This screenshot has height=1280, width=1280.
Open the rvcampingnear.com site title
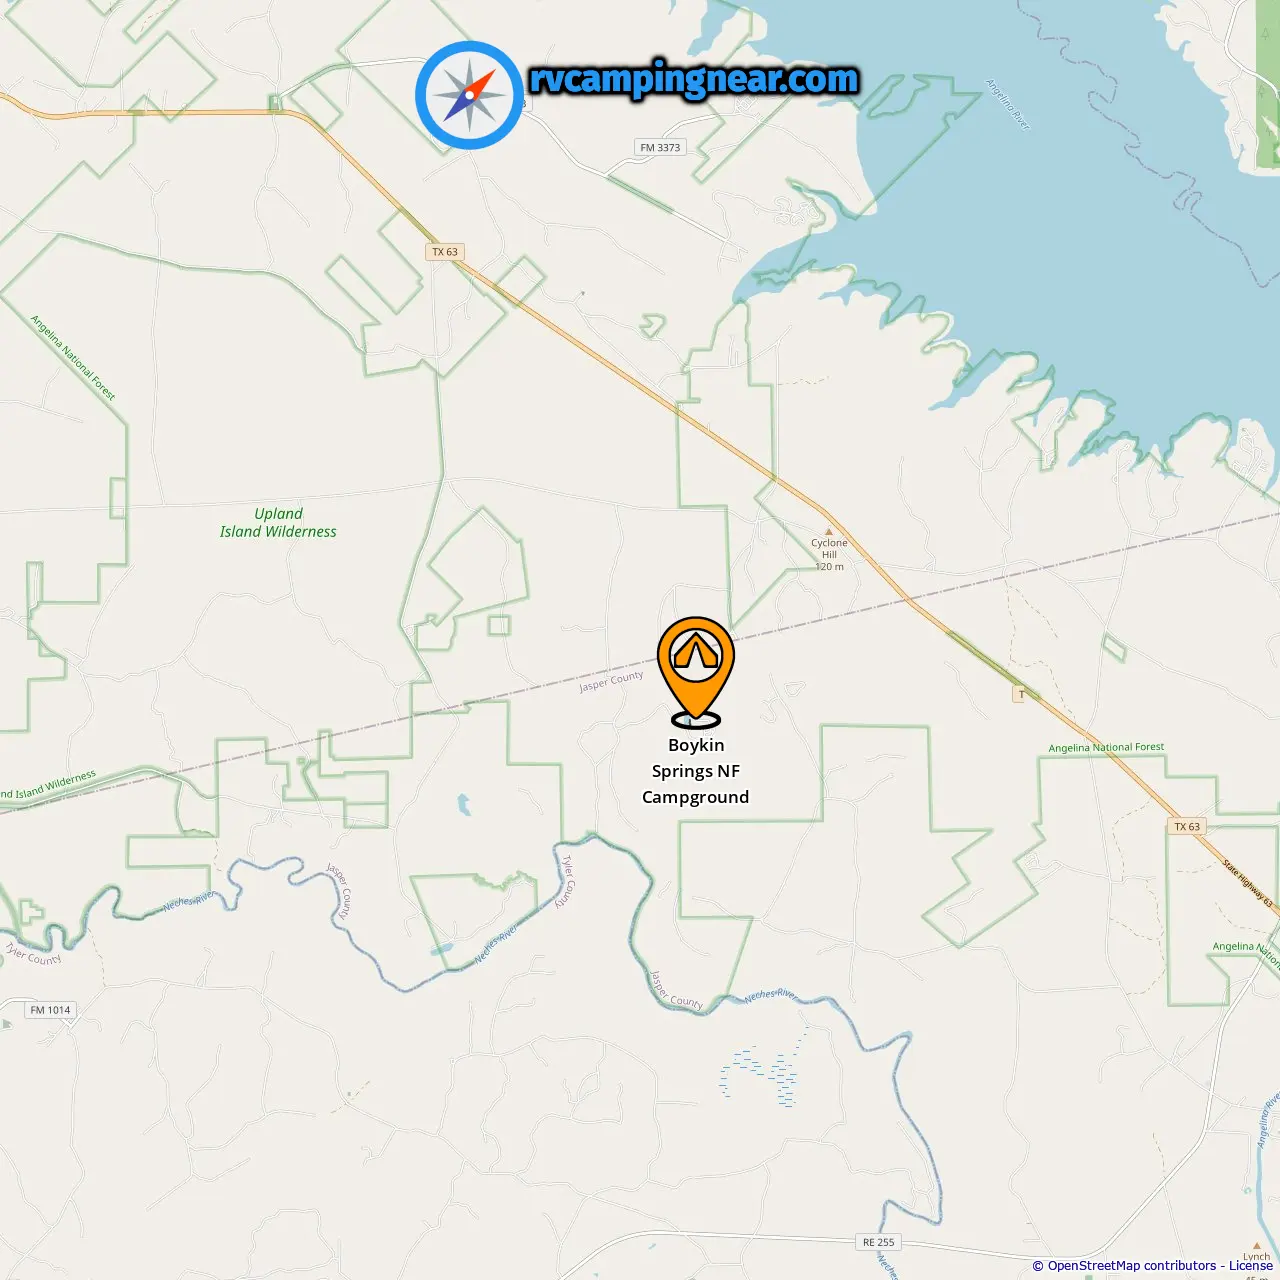[x=694, y=79]
